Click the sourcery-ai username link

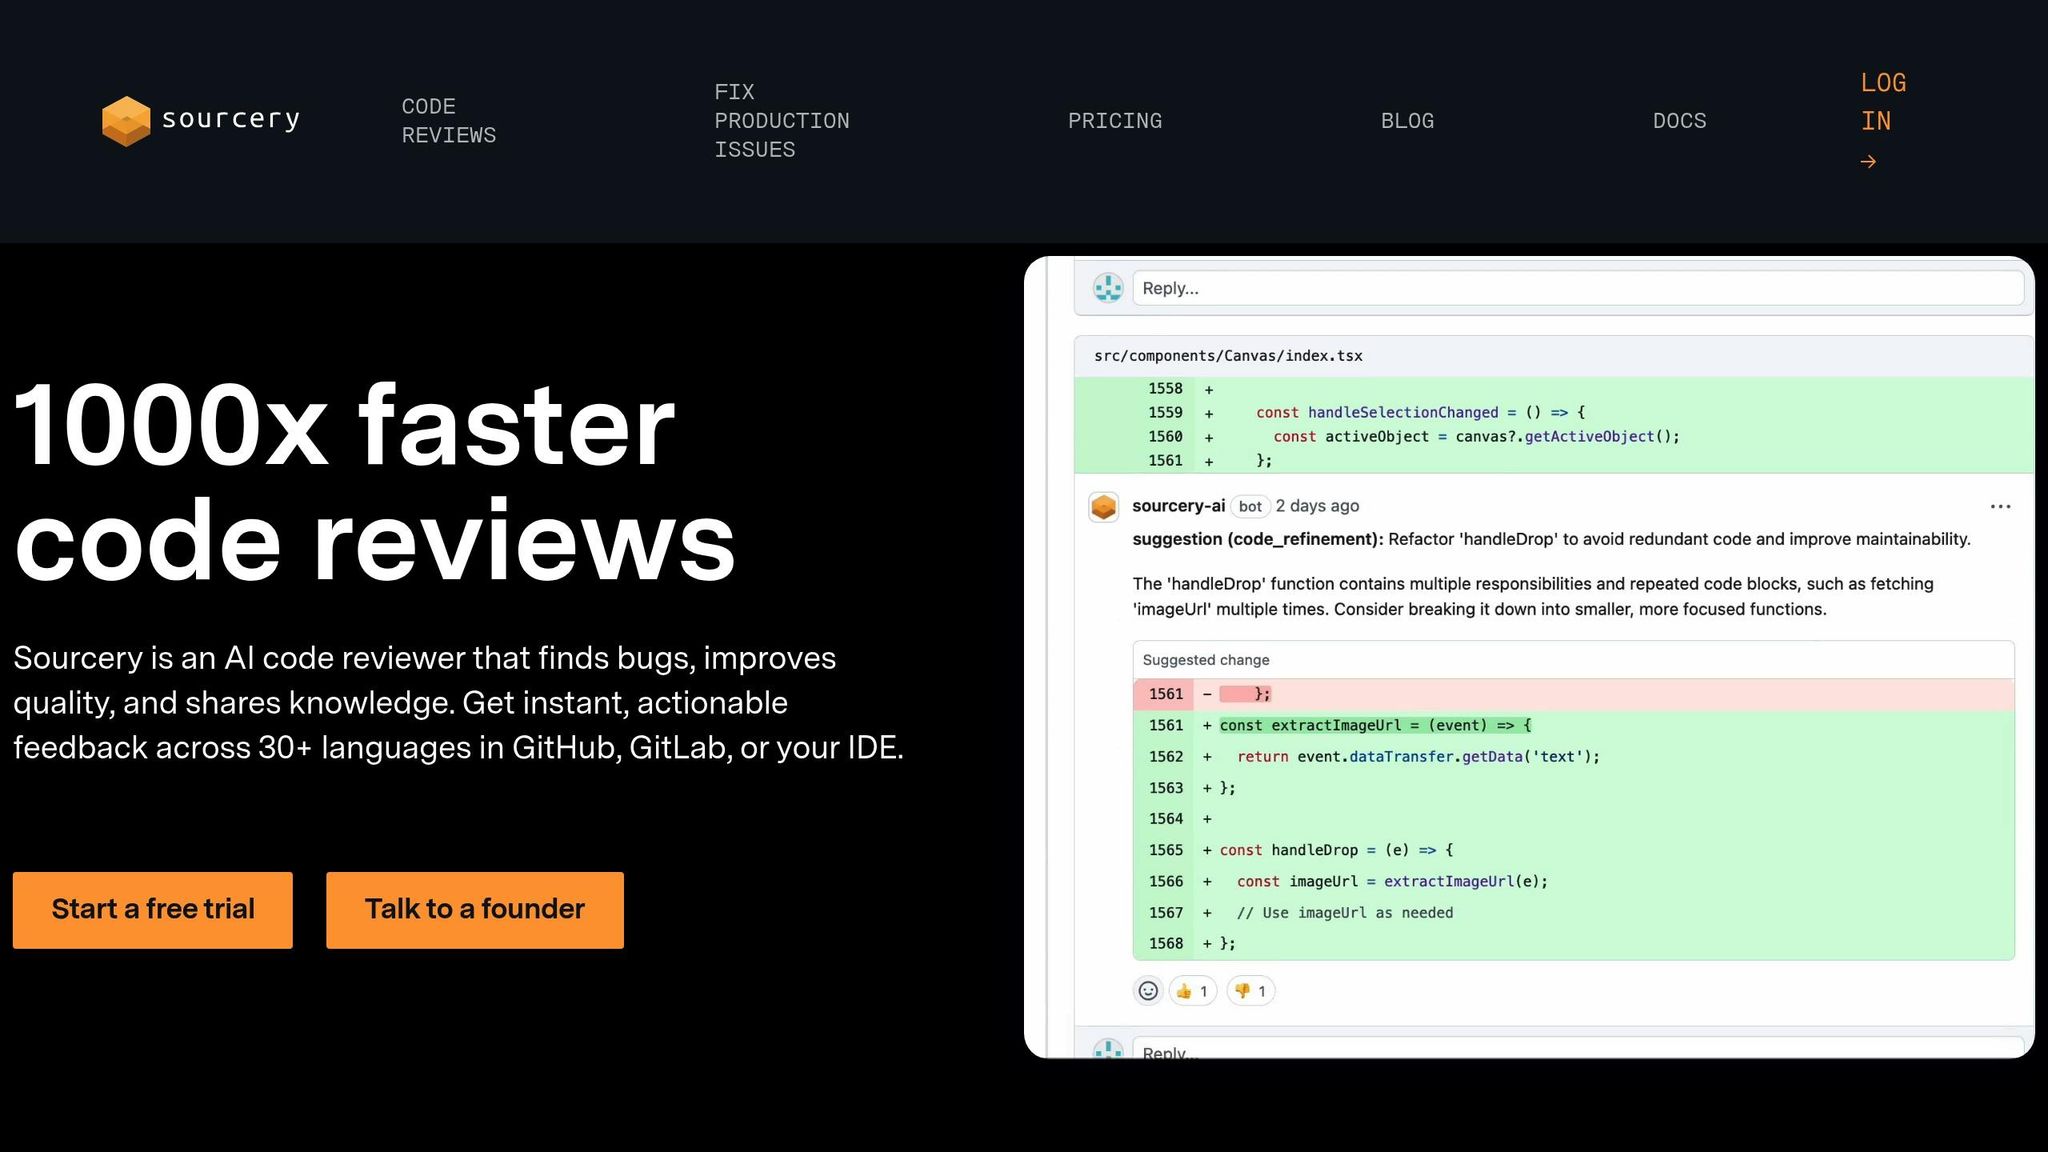tap(1178, 506)
